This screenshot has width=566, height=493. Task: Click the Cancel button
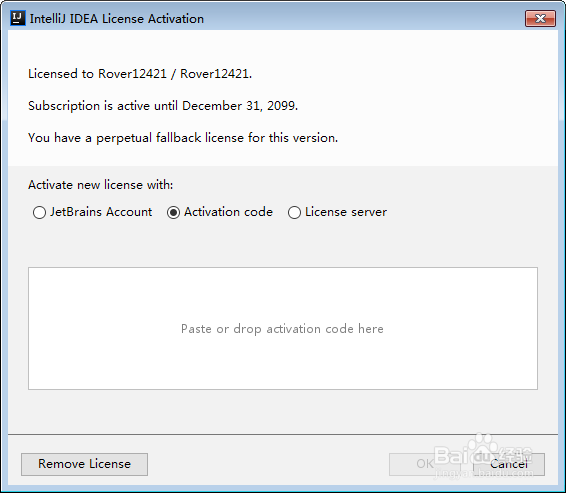coord(509,464)
